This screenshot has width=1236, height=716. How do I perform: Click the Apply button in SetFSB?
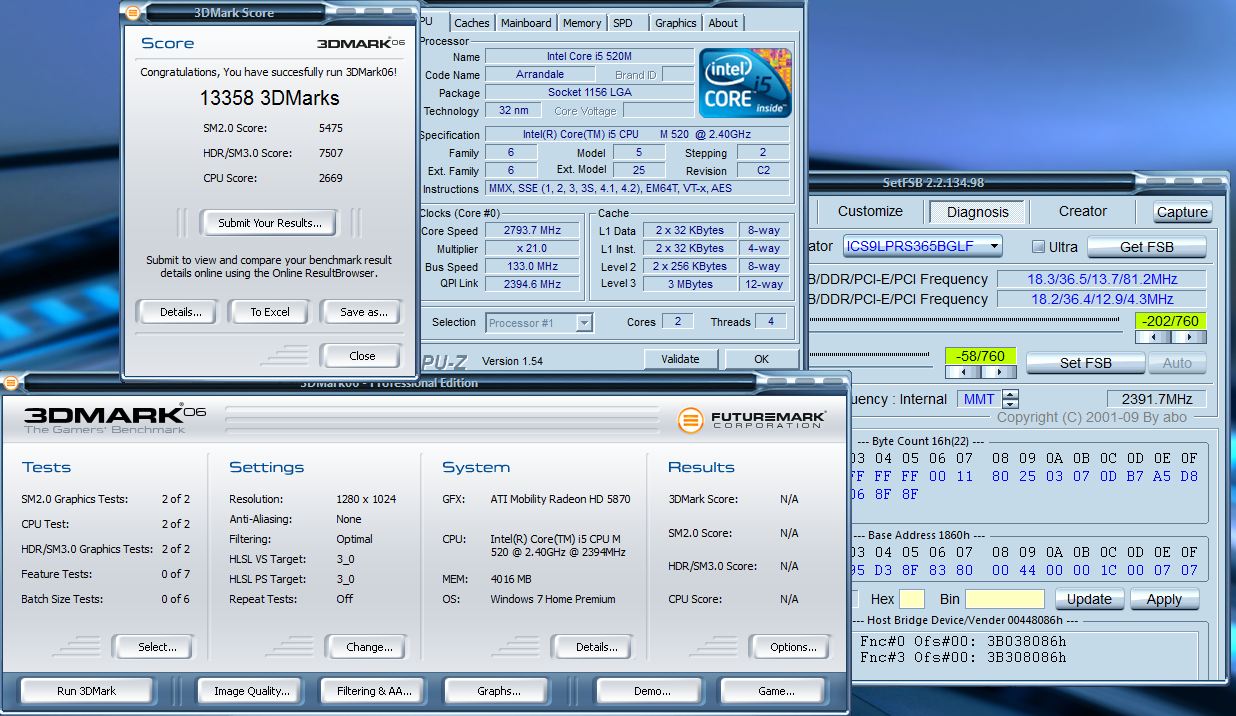[x=1164, y=599]
